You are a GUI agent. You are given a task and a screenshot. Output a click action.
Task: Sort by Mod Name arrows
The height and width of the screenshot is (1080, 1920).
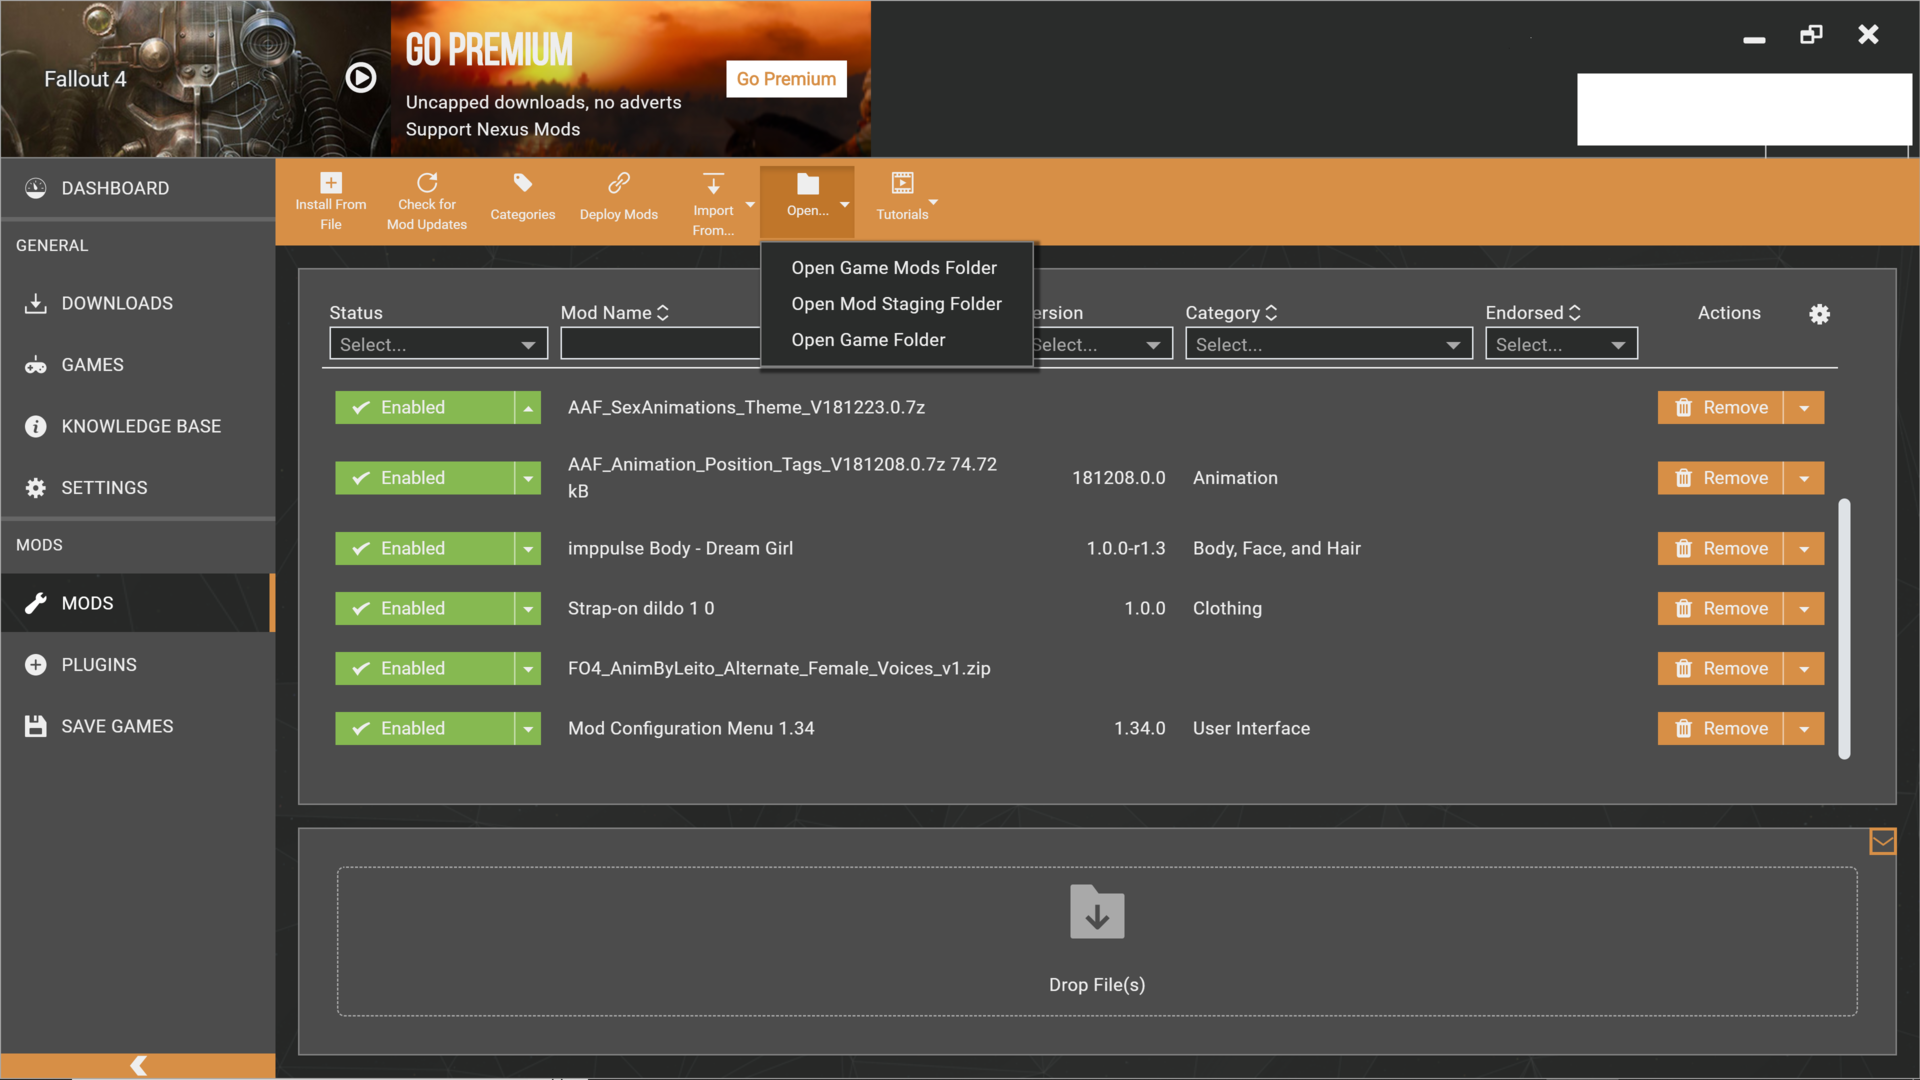(662, 313)
